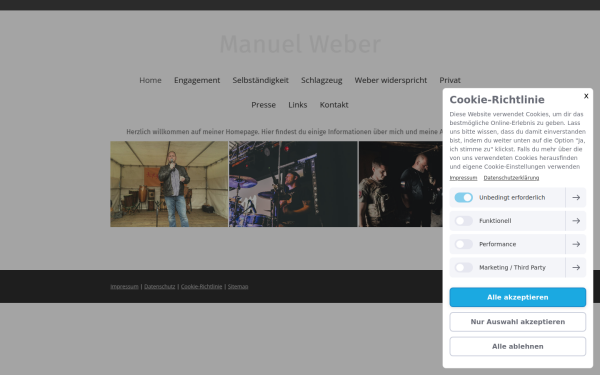Open the Kontakt menu item
Image resolution: width=600 pixels, height=375 pixels.
click(334, 104)
